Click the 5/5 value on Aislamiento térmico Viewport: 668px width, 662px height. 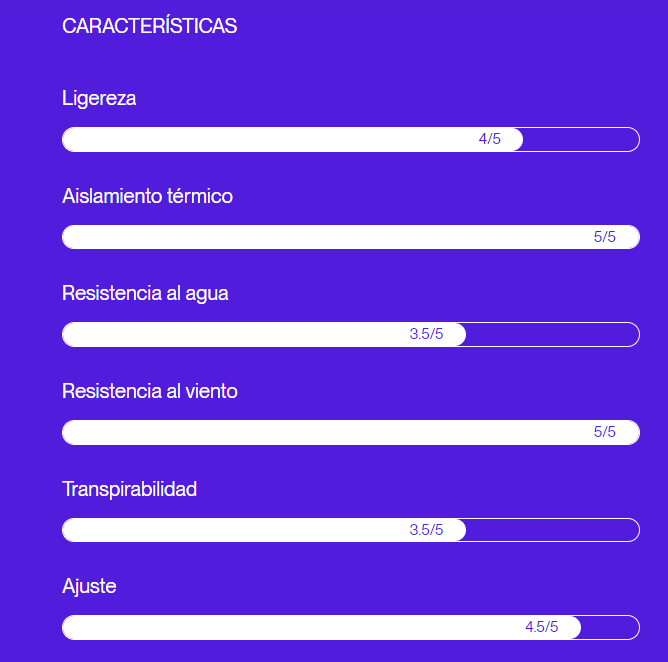[x=605, y=237]
